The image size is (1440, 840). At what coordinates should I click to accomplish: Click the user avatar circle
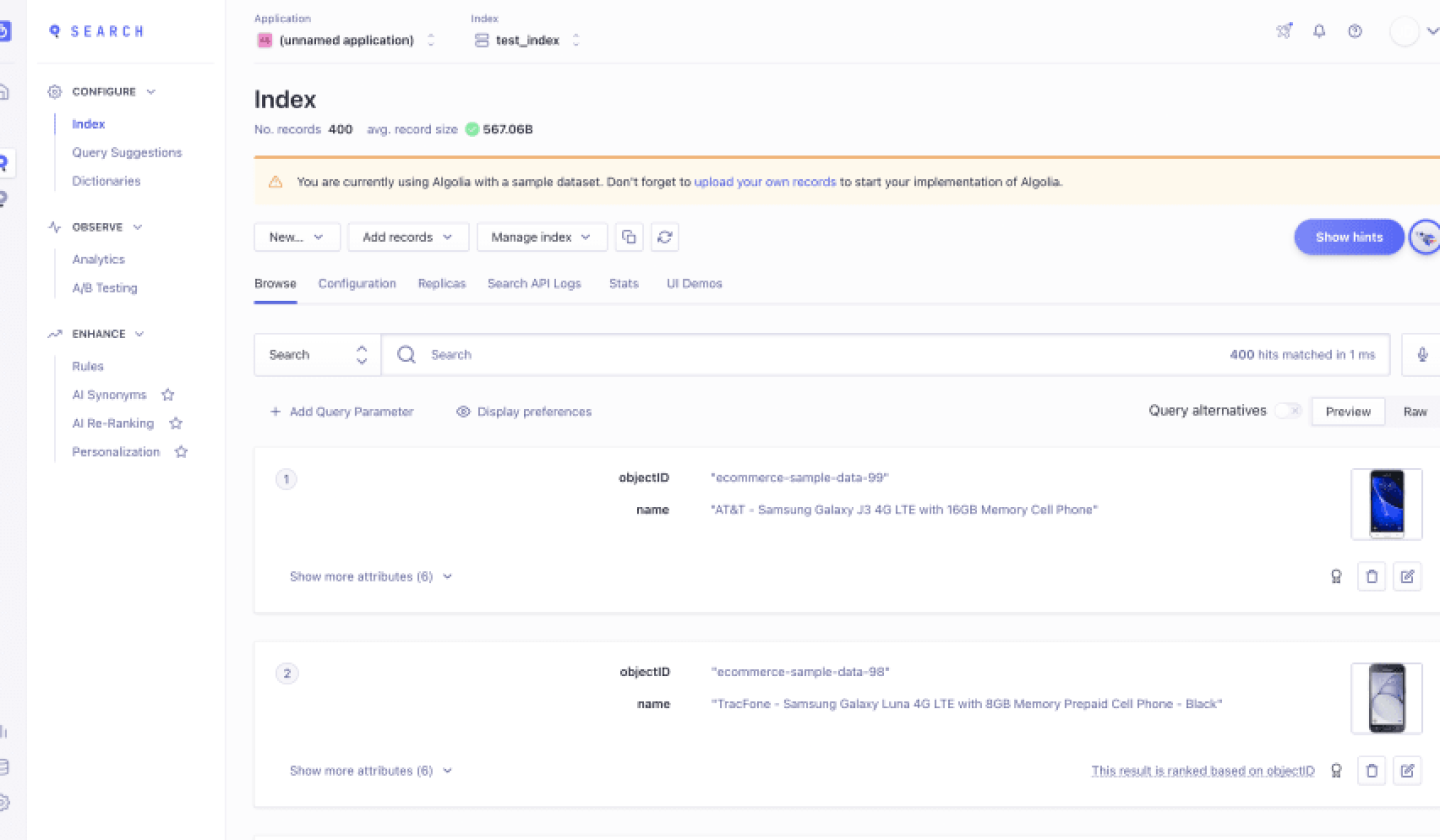(x=1405, y=31)
